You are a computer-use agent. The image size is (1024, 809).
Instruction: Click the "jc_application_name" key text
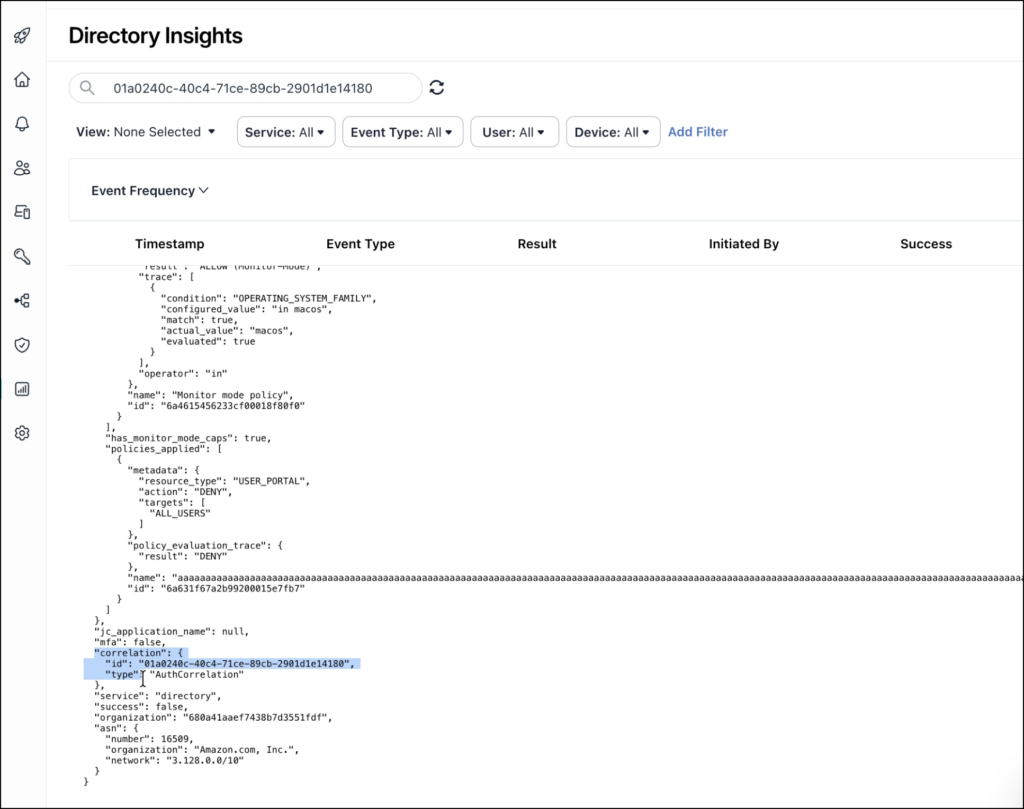pos(153,631)
